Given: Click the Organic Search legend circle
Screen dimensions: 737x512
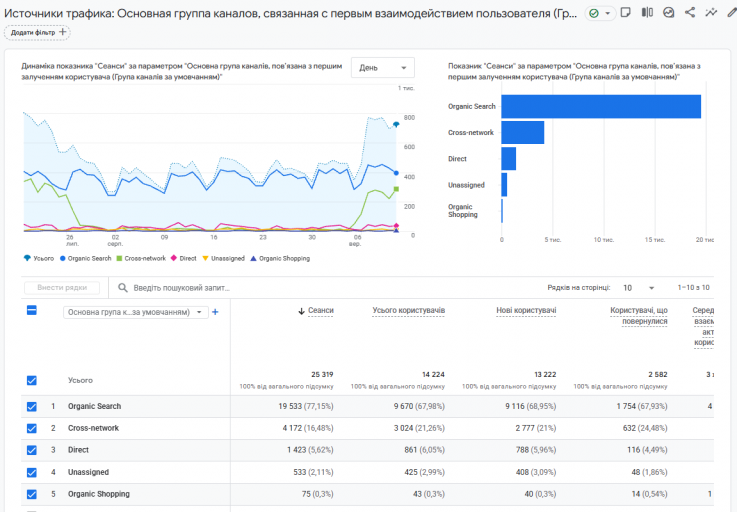Looking at the screenshot, I should (x=63, y=258).
